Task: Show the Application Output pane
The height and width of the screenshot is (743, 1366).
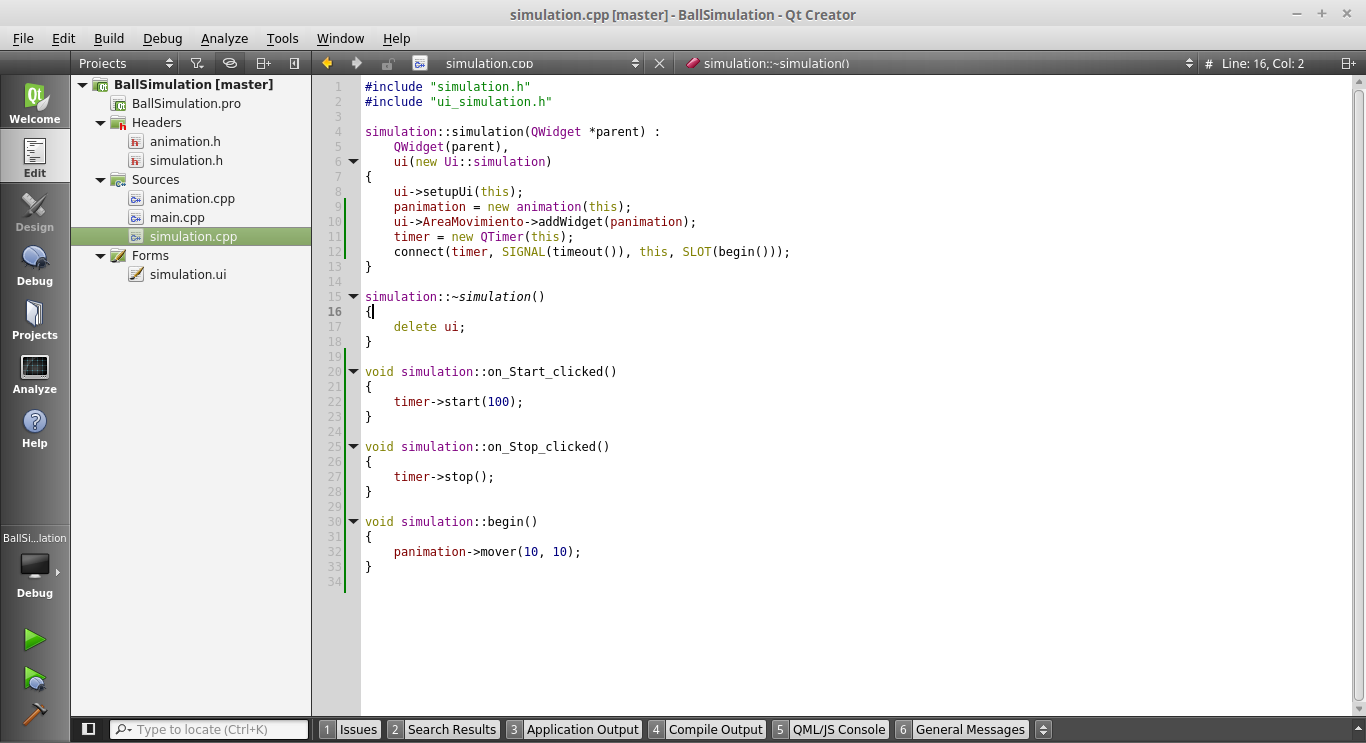Action: (574, 729)
